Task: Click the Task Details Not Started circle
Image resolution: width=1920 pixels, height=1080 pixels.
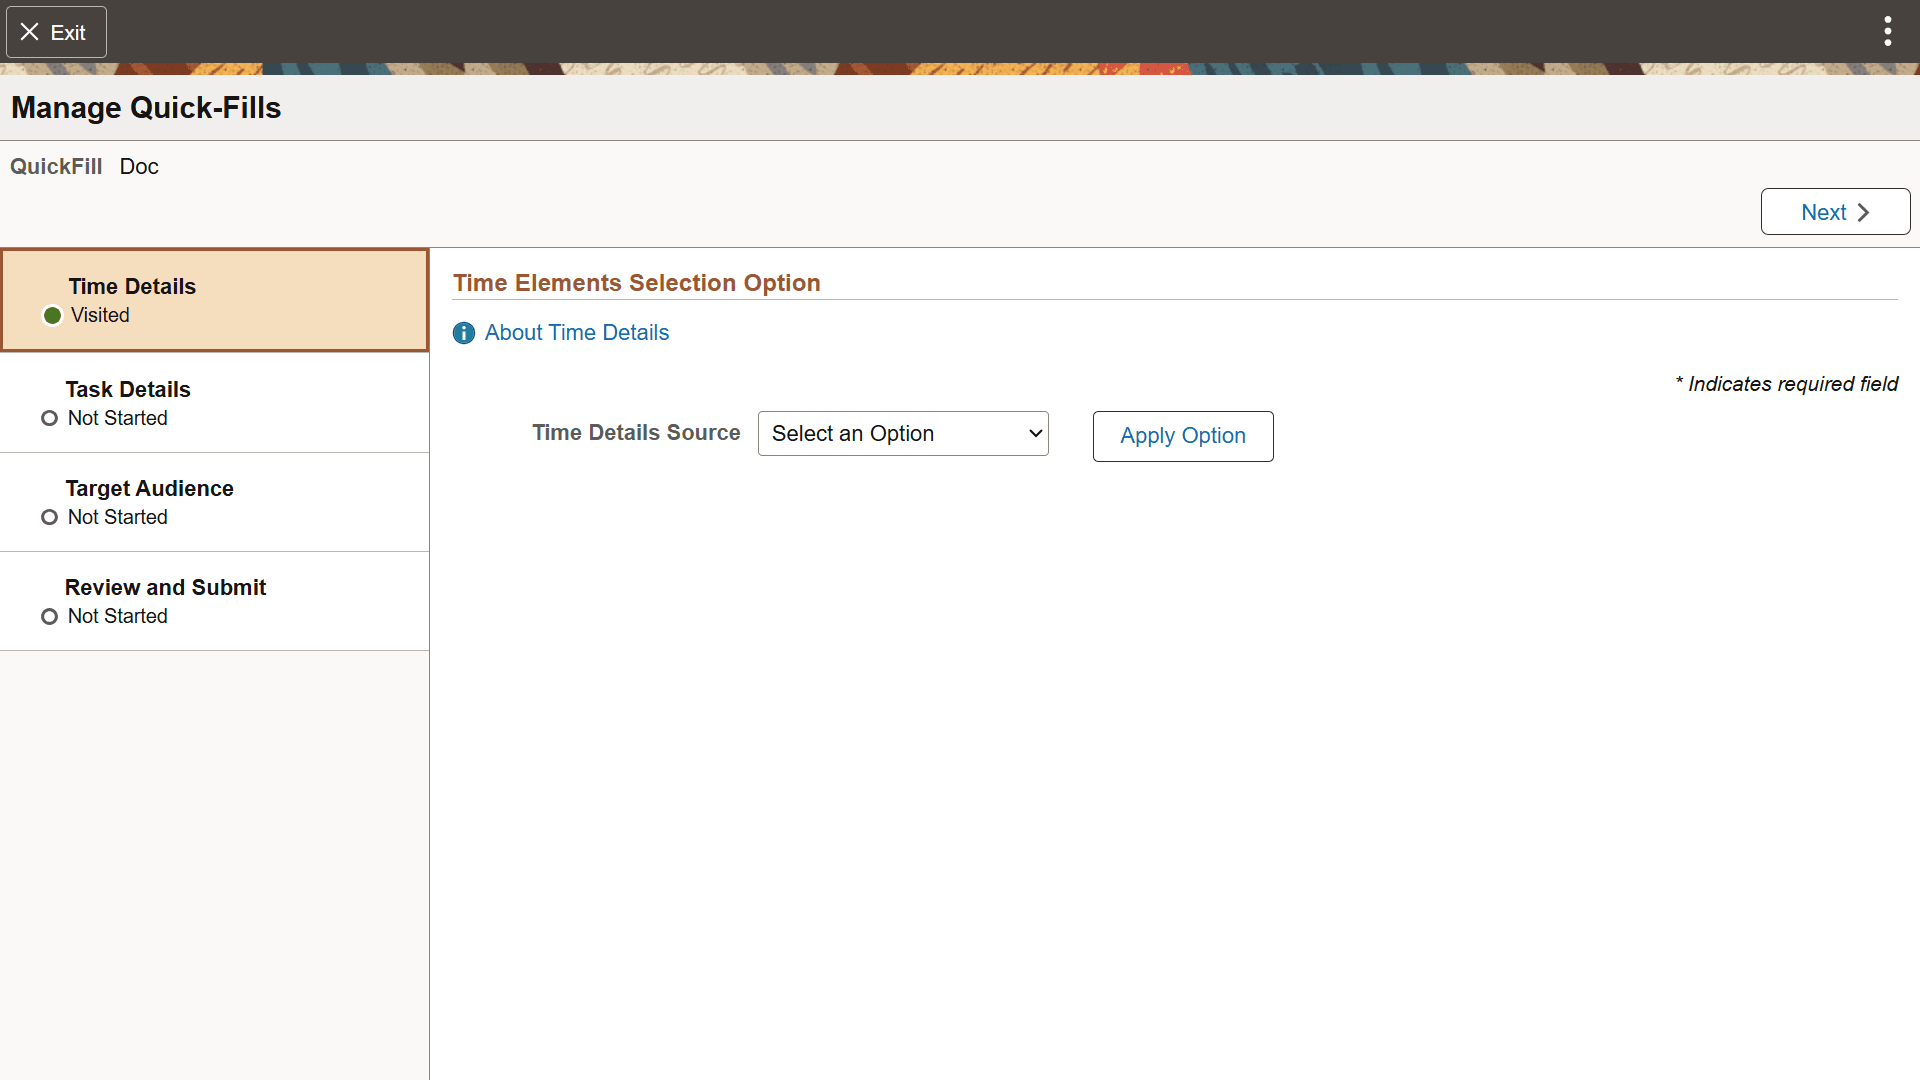Action: coord(49,418)
